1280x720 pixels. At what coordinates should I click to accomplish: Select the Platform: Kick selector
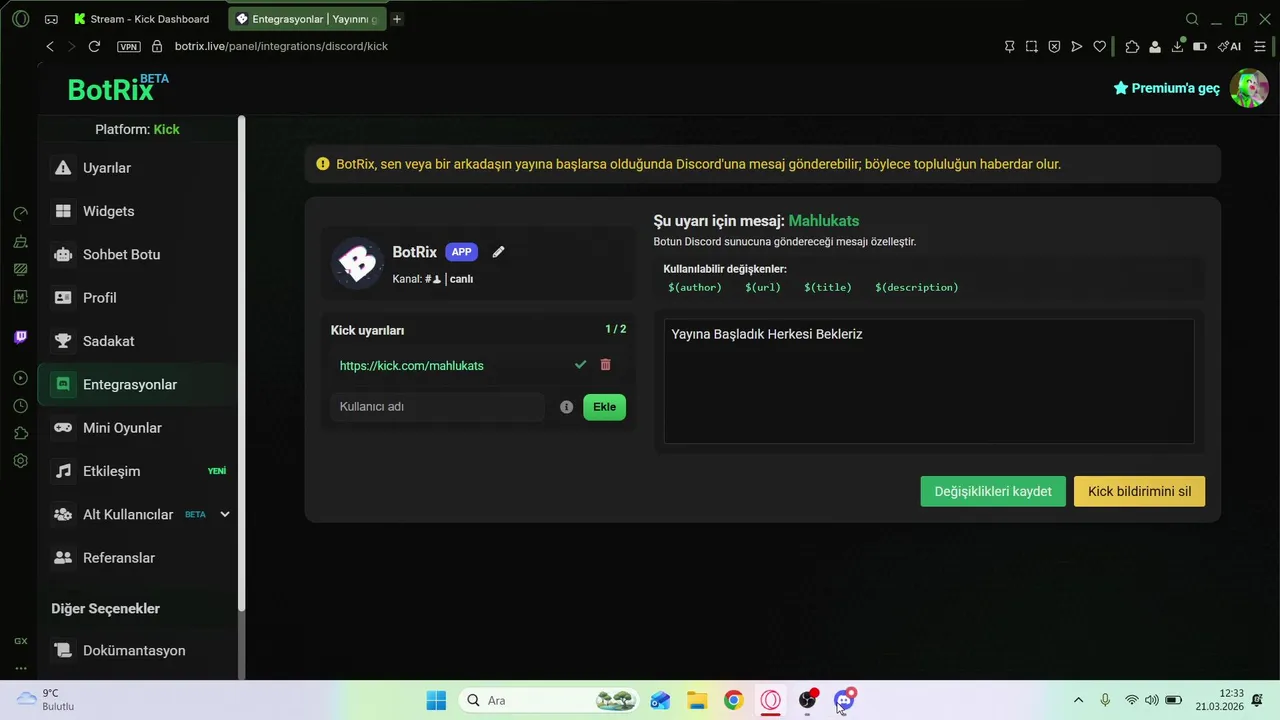coord(138,129)
